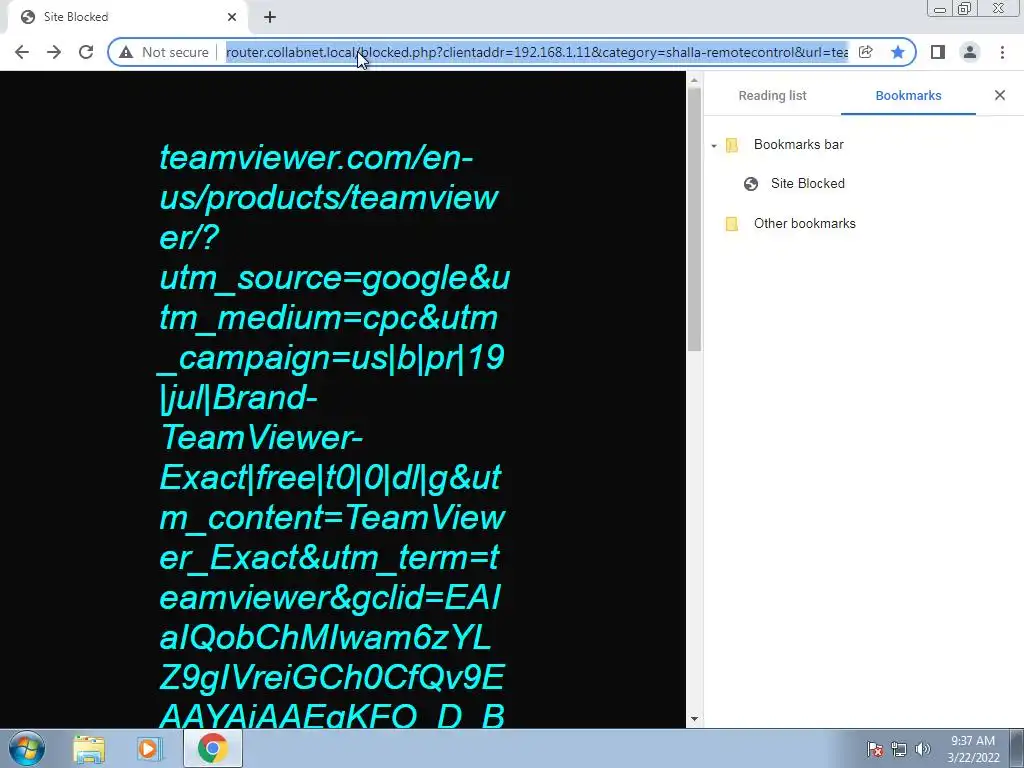Open a new tab

click(270, 17)
